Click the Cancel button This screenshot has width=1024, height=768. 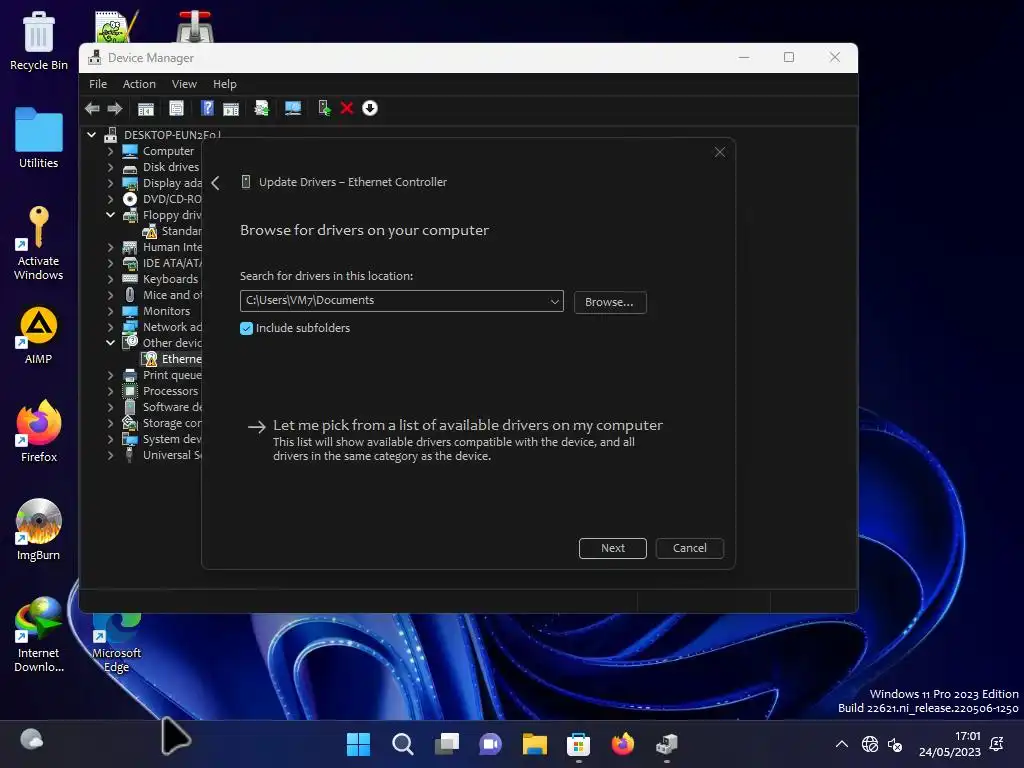[x=690, y=549]
